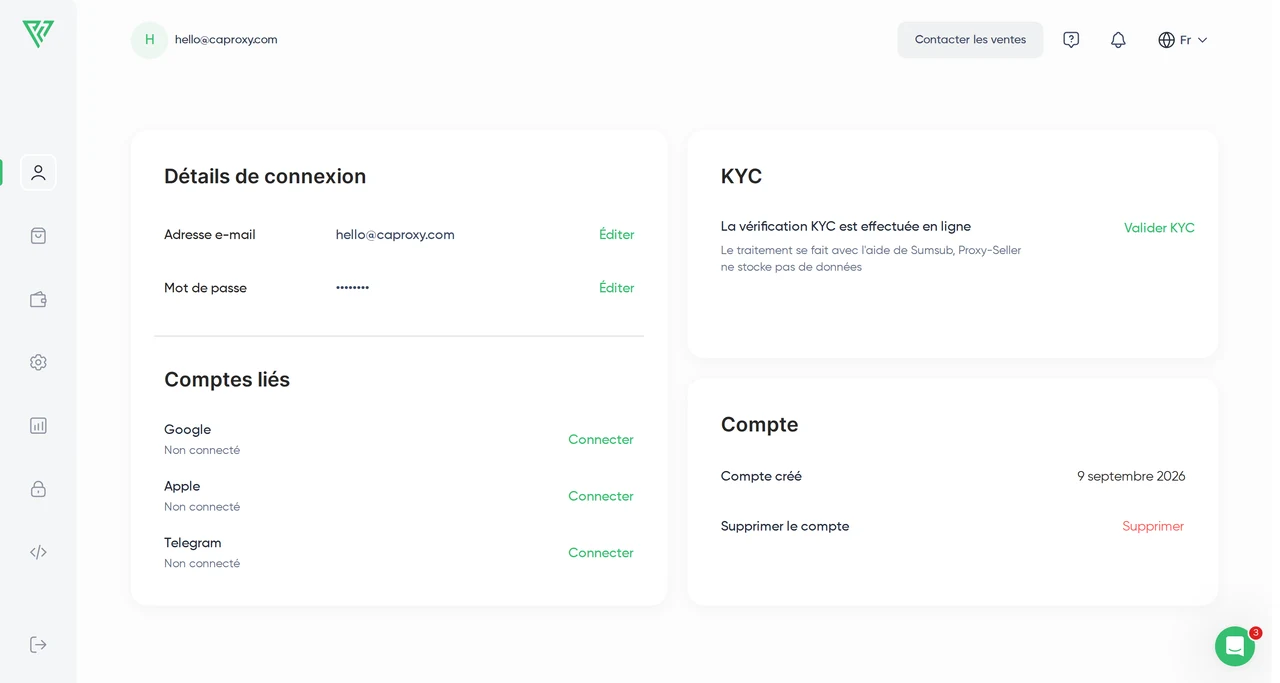Image resolution: width=1280 pixels, height=683 pixels.
Task: Edit the Mot de passe field
Action: (x=616, y=287)
